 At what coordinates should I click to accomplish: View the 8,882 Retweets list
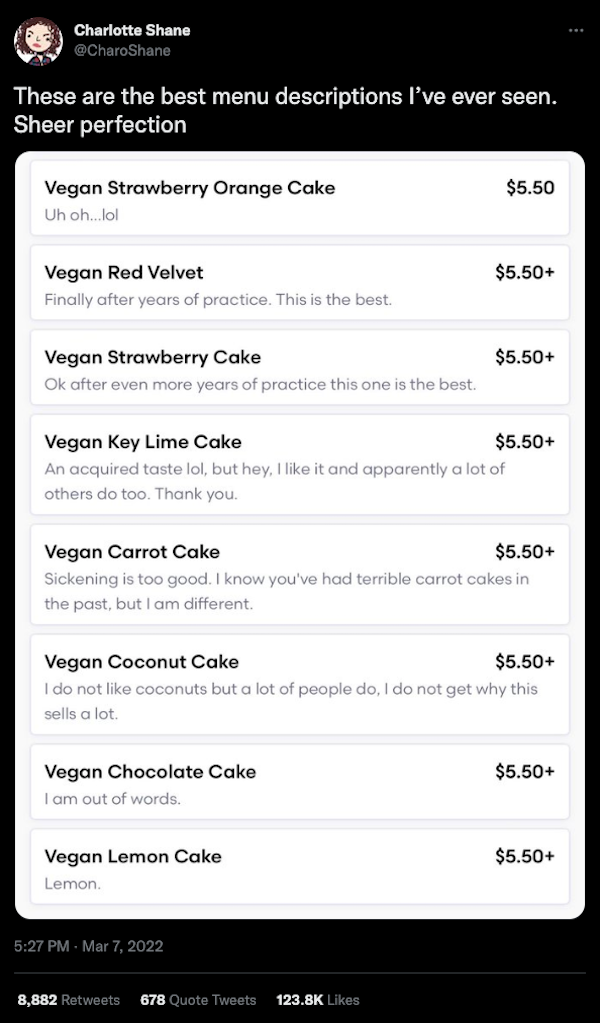point(69,999)
